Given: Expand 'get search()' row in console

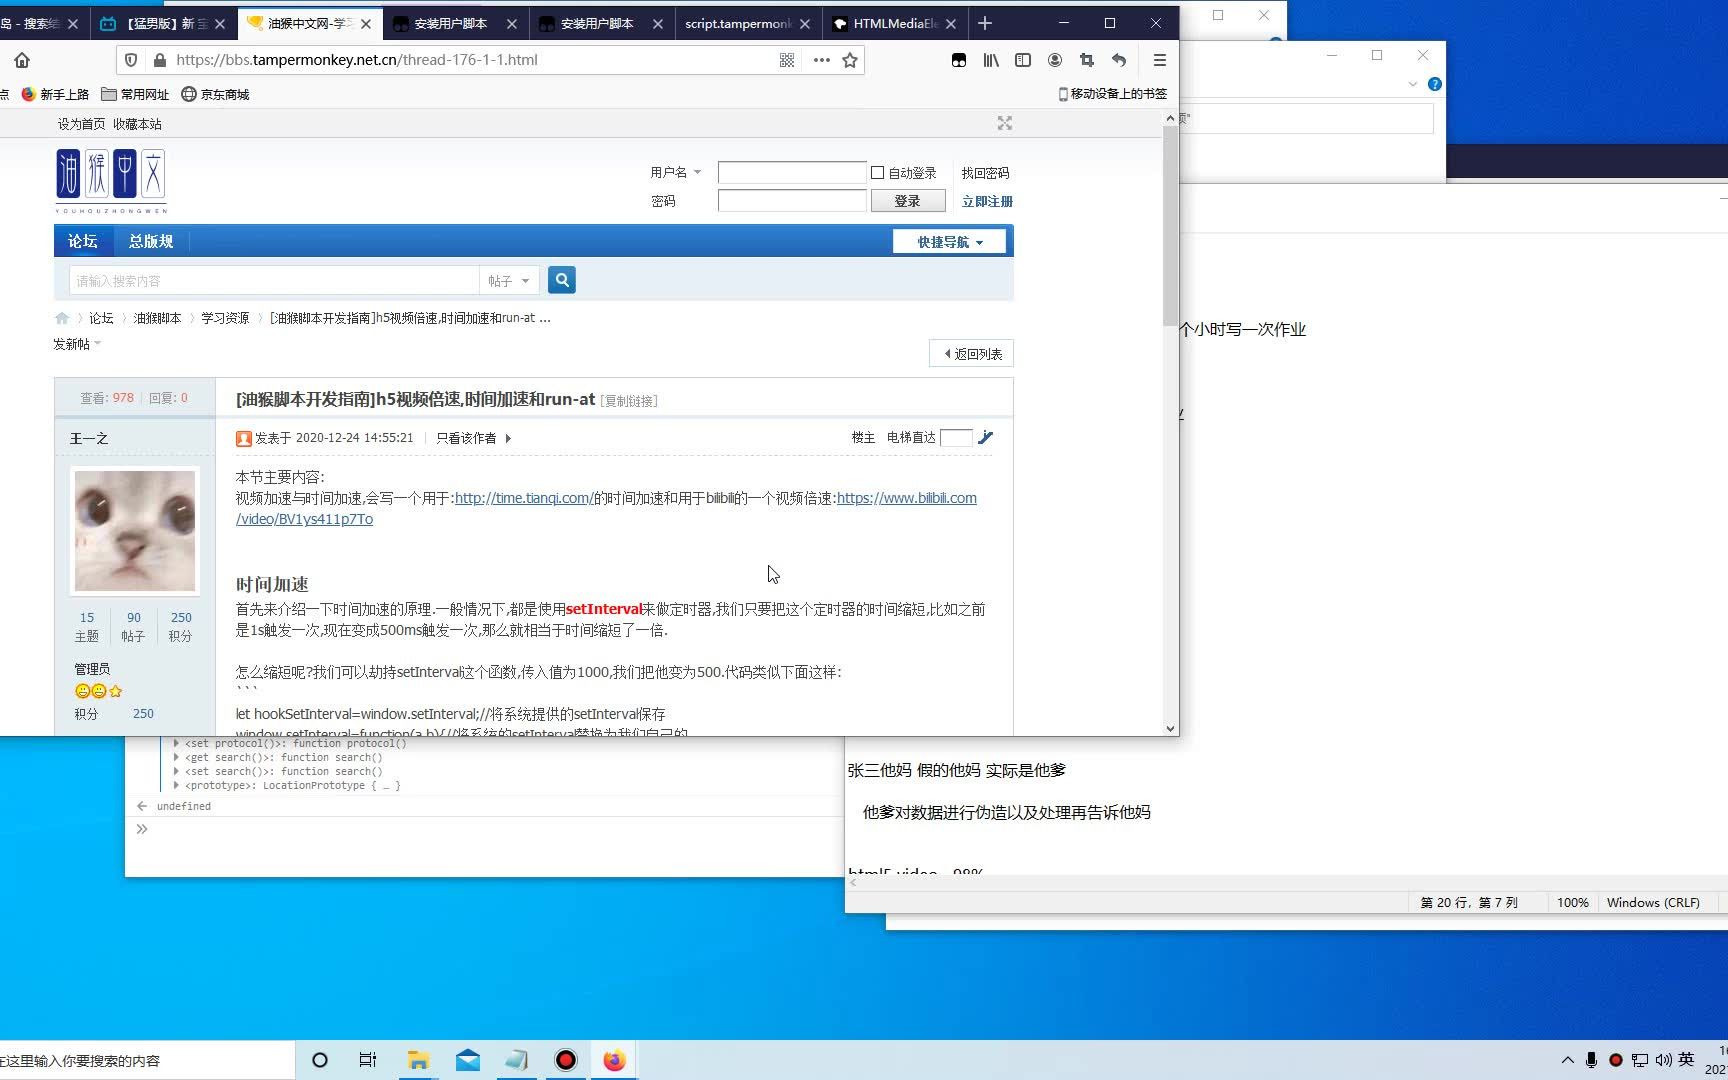Looking at the screenshot, I should 176,757.
